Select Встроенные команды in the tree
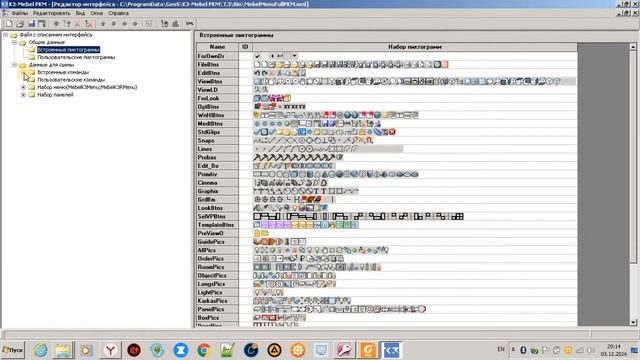The width and height of the screenshot is (640, 360). tap(63, 72)
